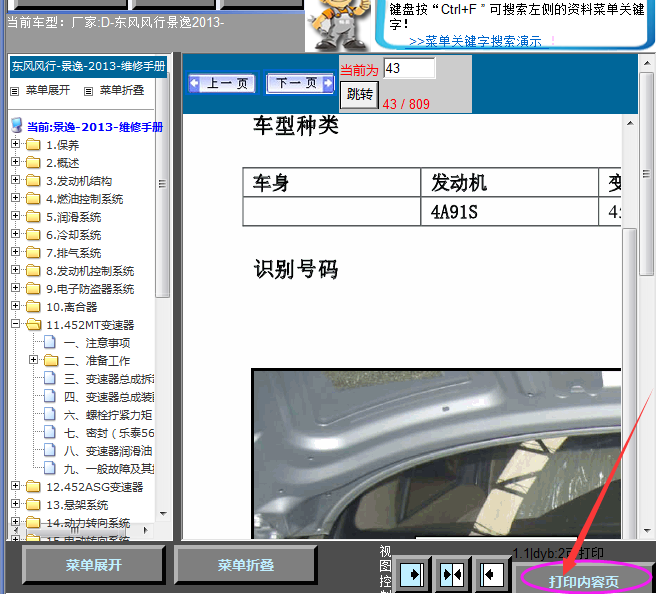Click the 识别号码 heading text
Screen dimensions: 656x594
click(296, 269)
